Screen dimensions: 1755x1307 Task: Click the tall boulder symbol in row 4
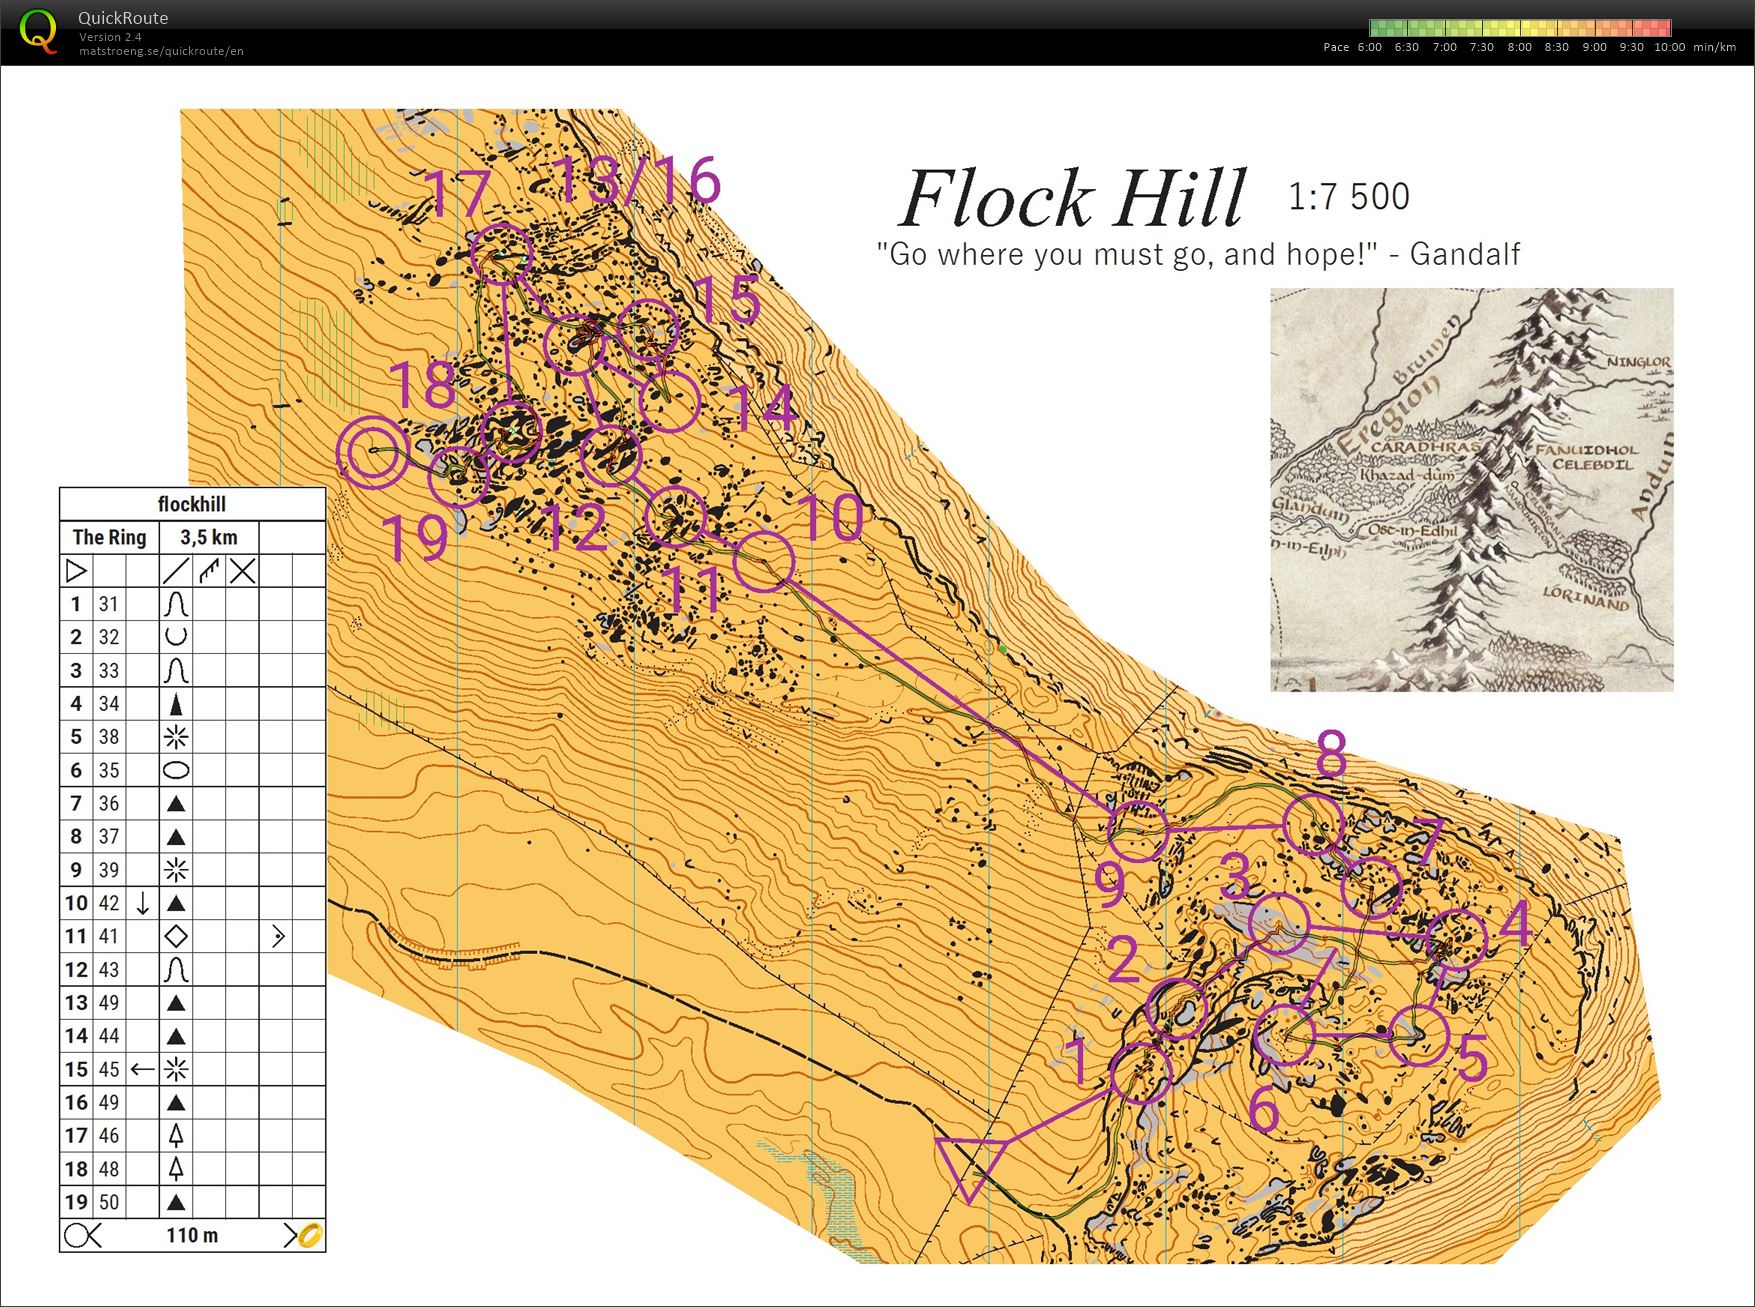176,704
